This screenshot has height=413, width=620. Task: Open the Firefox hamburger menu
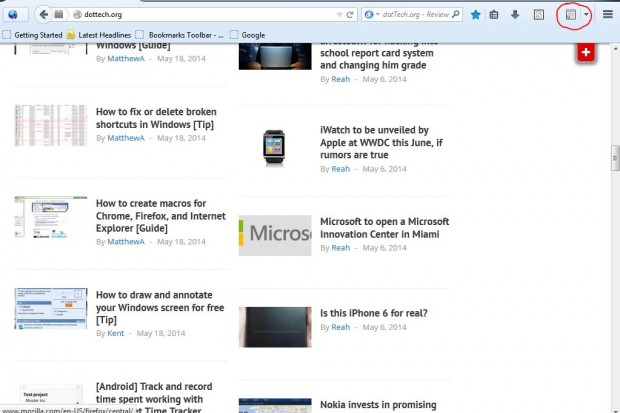click(608, 15)
